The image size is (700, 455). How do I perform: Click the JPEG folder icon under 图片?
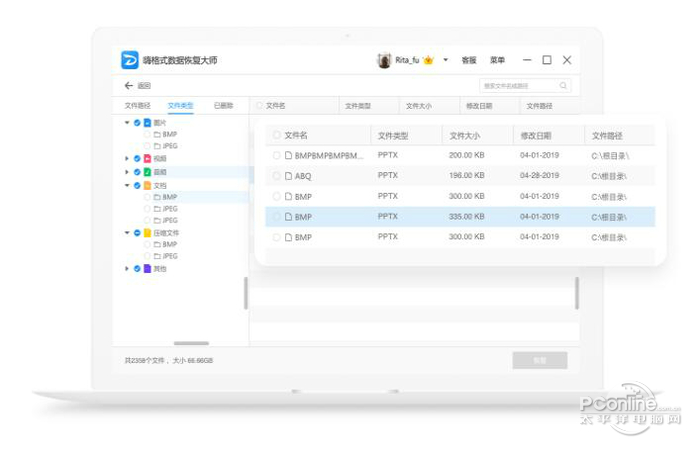157,146
